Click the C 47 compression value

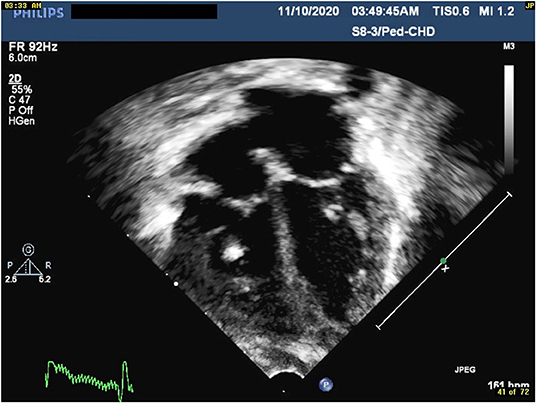click(x=19, y=100)
